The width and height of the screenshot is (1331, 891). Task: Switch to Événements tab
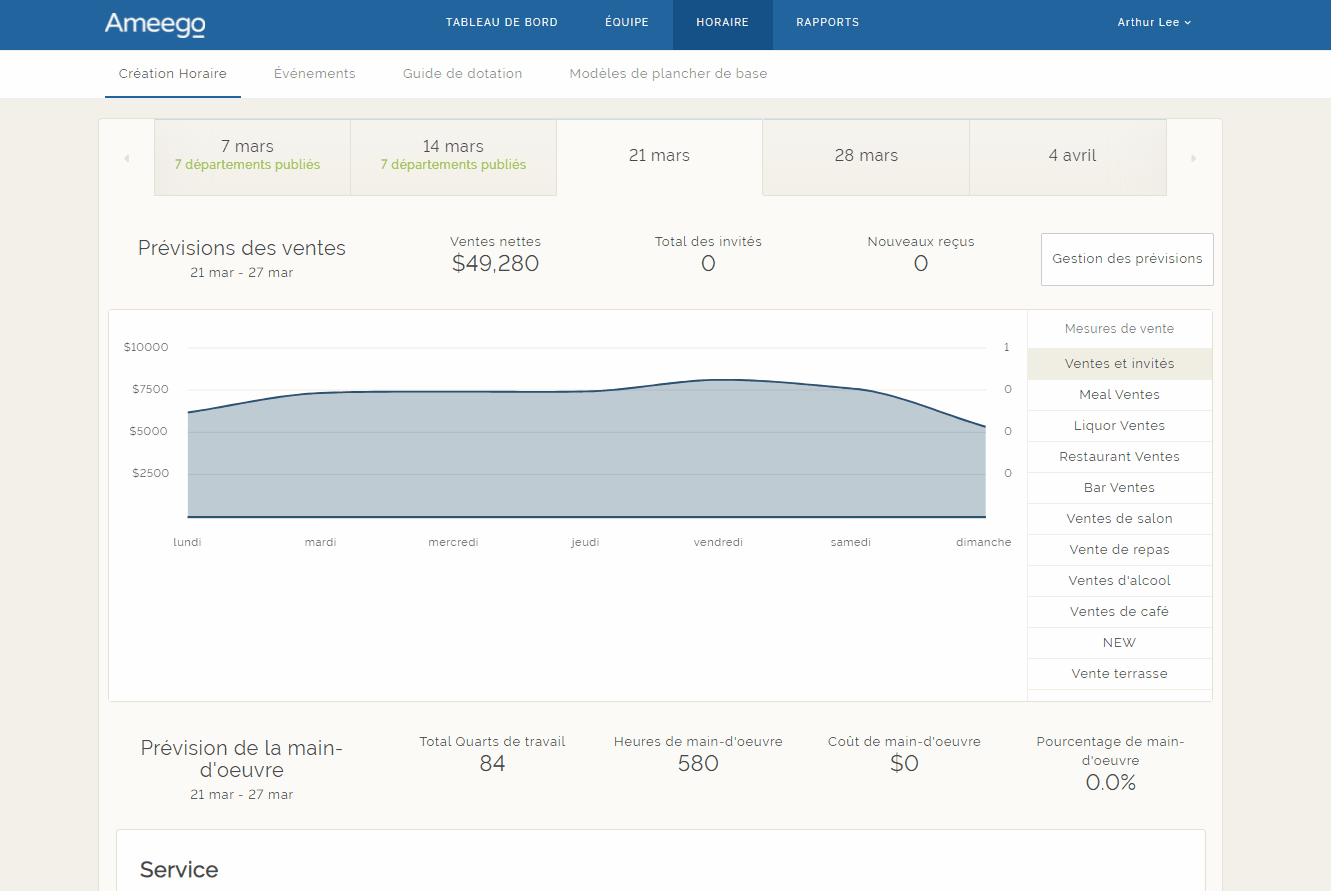pyautogui.click(x=315, y=74)
